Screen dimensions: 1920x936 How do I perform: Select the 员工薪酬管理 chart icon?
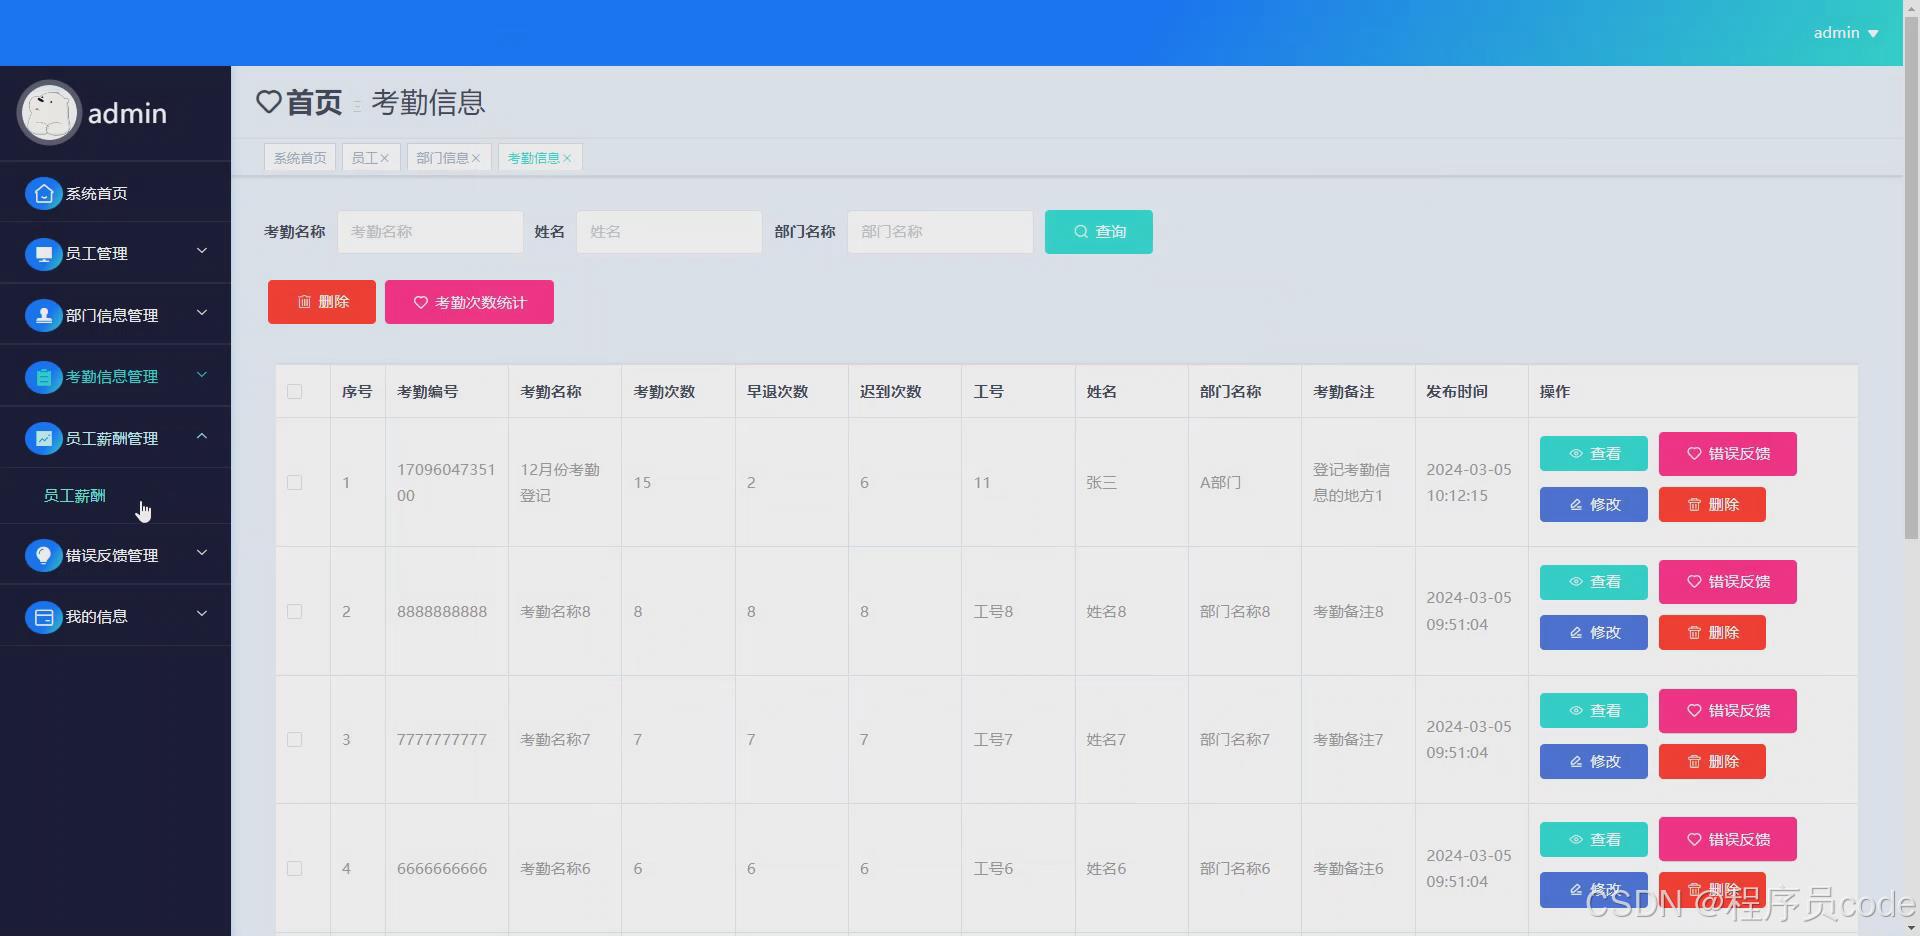tap(43, 438)
